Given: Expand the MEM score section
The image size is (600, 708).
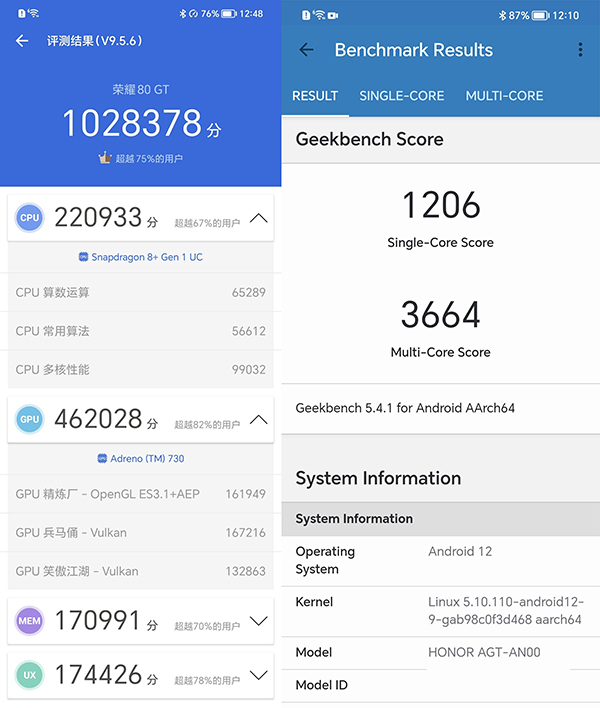Looking at the screenshot, I should pyautogui.click(x=258, y=622).
